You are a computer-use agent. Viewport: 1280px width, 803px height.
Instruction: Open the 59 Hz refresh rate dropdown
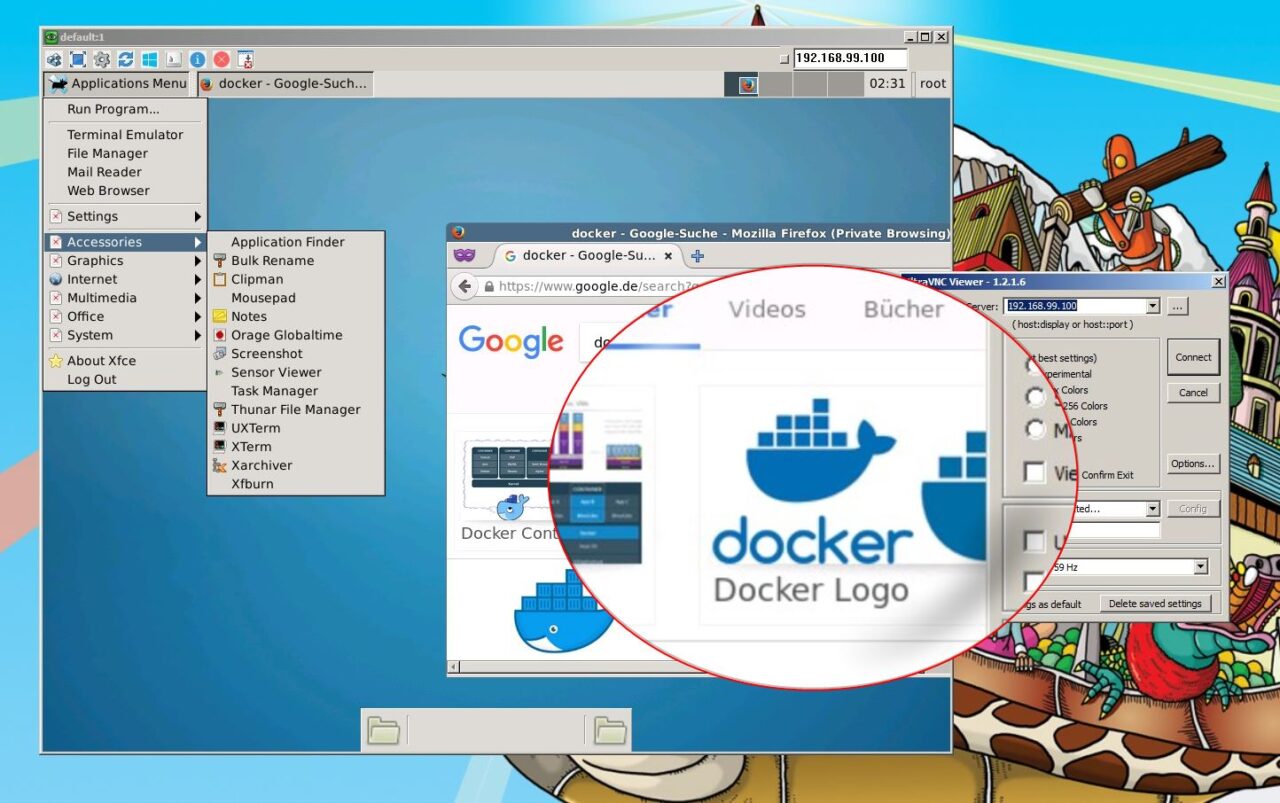pos(1200,567)
